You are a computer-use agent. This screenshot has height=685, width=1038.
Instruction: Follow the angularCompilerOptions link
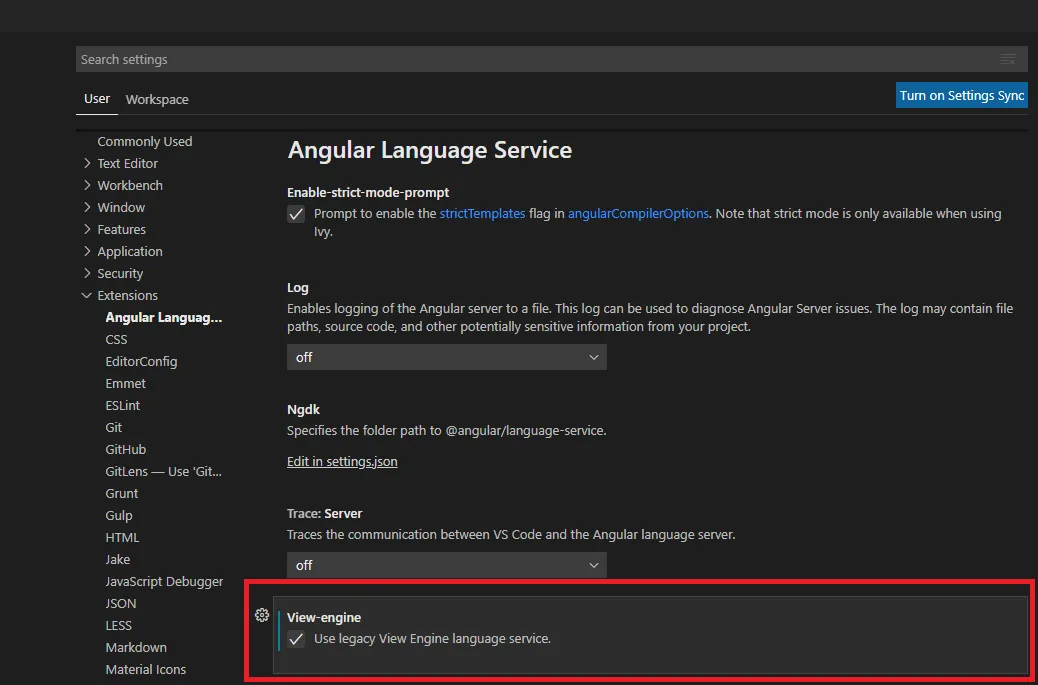click(638, 214)
